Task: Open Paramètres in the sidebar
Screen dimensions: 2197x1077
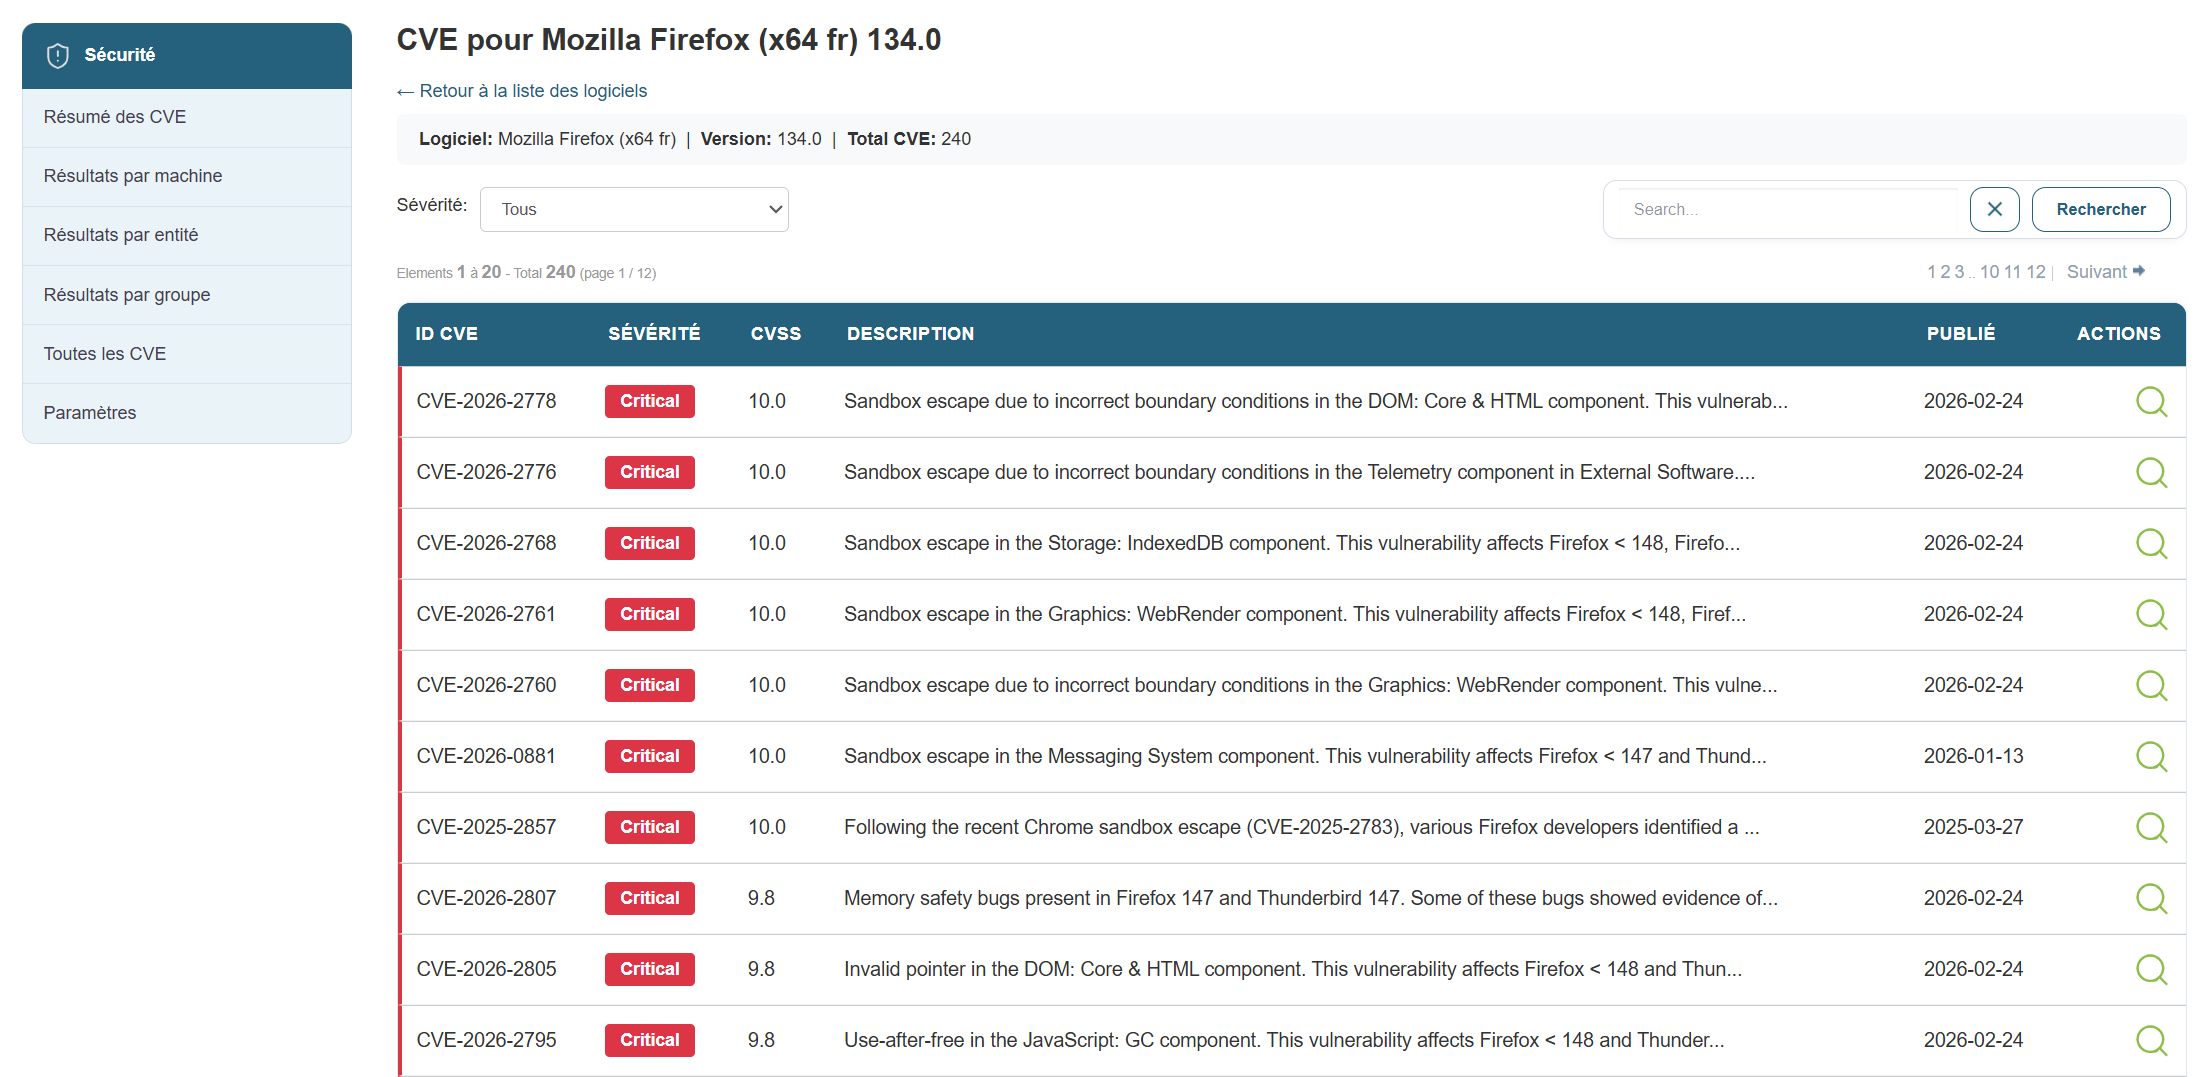Action: coord(90,413)
